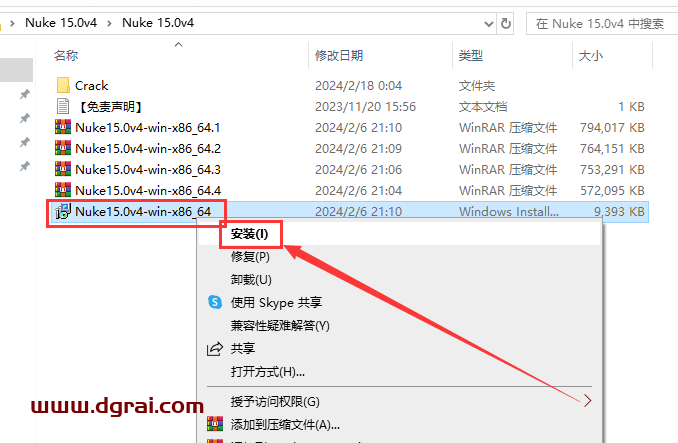Select 授予访问权限(G) menu entry

(275, 401)
